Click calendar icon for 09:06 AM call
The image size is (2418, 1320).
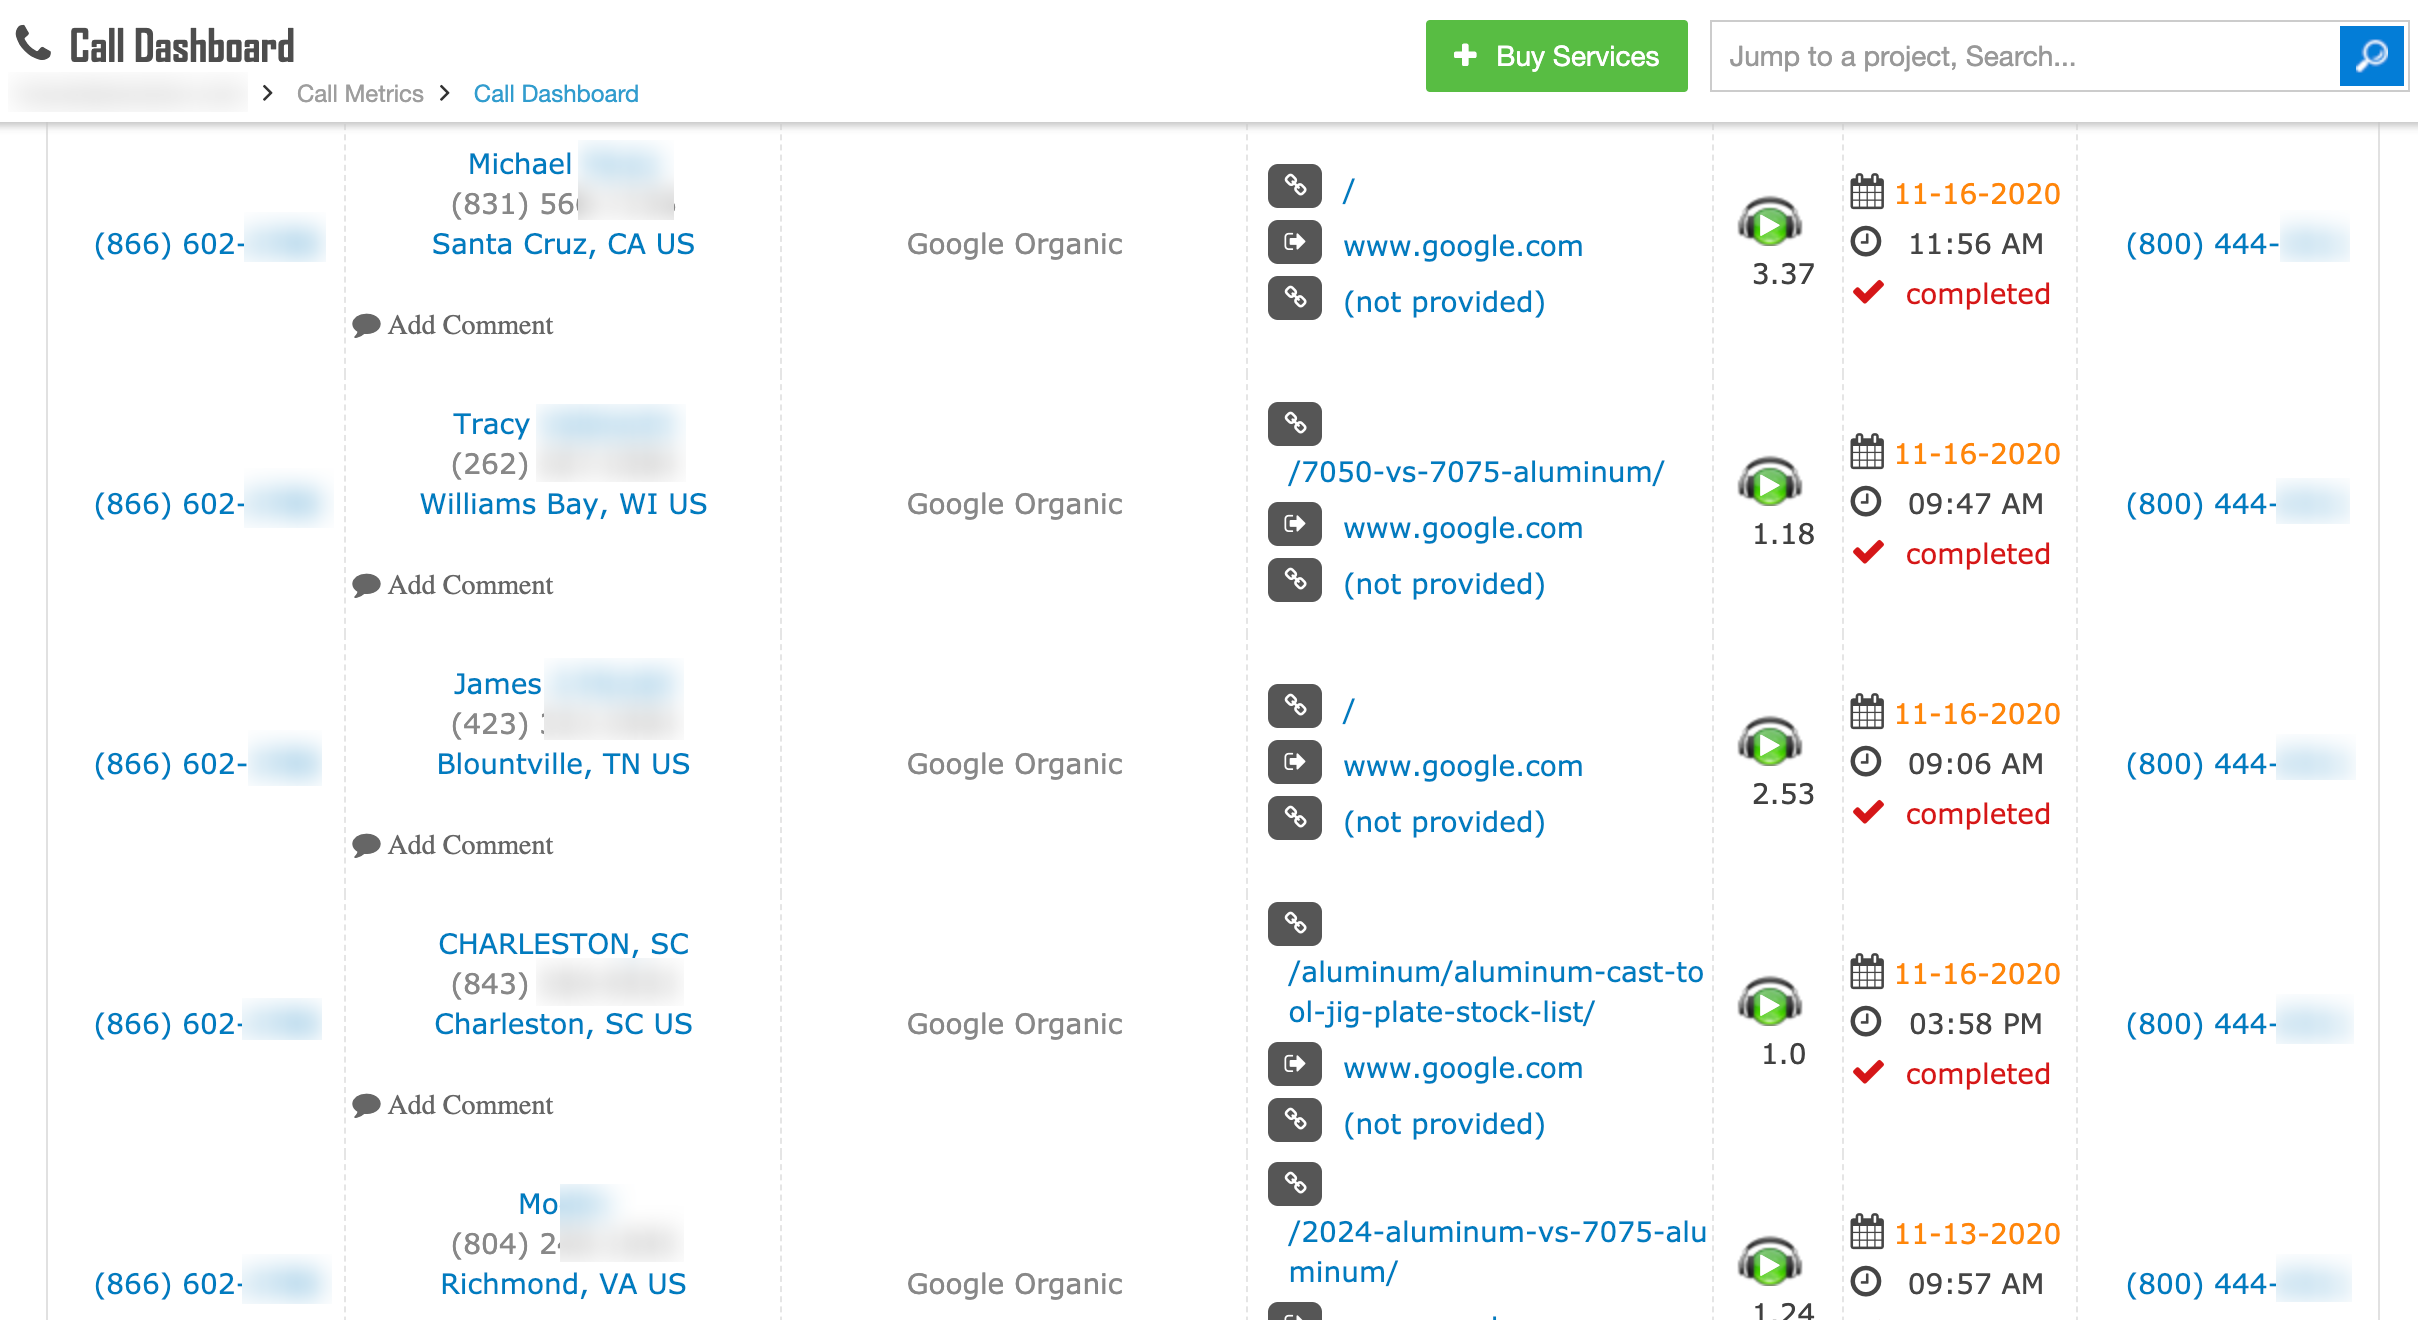click(1866, 712)
